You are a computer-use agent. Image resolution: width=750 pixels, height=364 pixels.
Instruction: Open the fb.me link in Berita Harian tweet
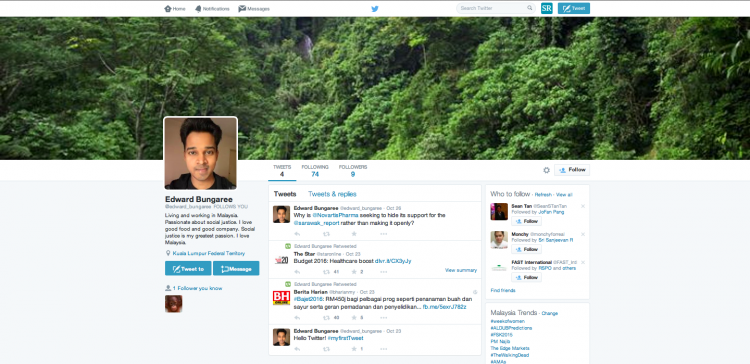(x=444, y=307)
